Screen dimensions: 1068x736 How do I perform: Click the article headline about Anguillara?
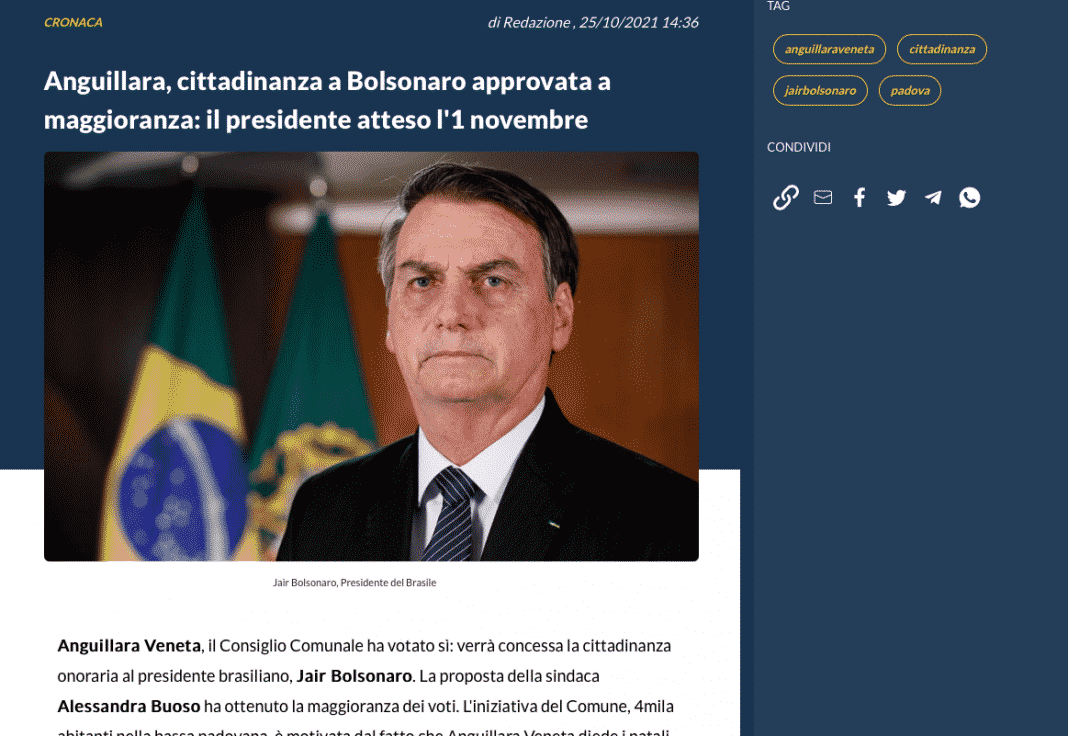(x=327, y=100)
